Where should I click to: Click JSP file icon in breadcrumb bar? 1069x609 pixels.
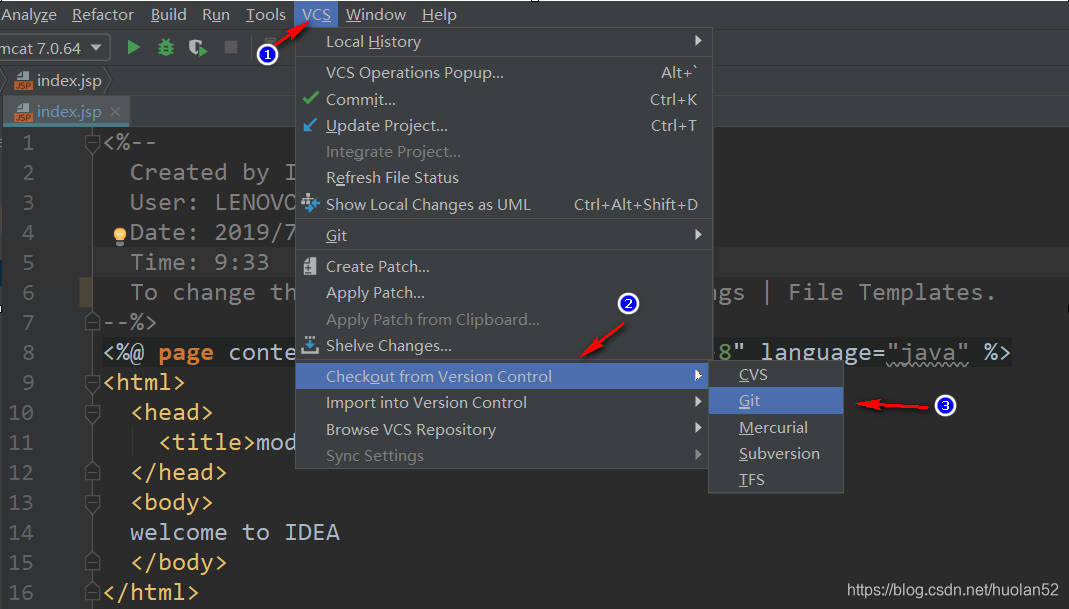24,80
